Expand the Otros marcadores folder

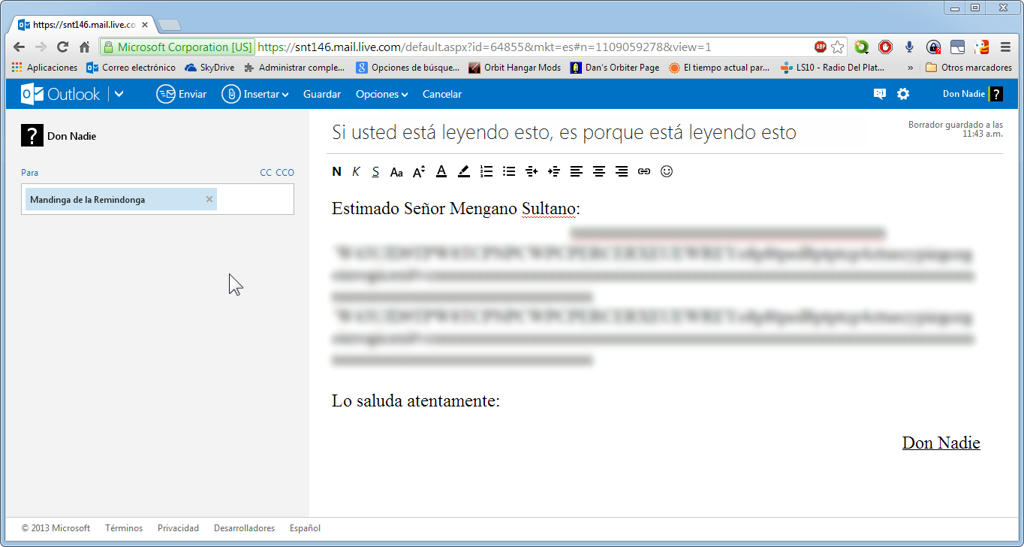pos(968,67)
